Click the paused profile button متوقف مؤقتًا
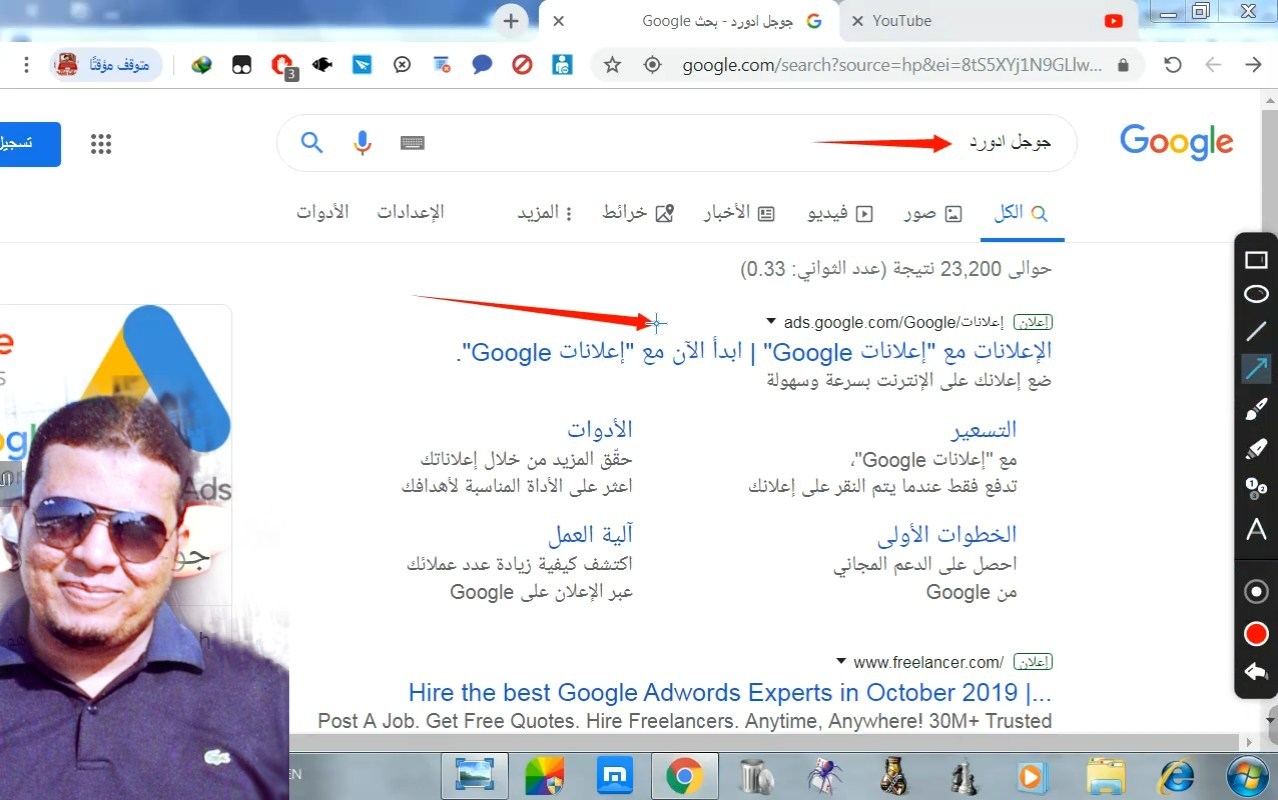The width and height of the screenshot is (1278, 800). tap(106, 65)
